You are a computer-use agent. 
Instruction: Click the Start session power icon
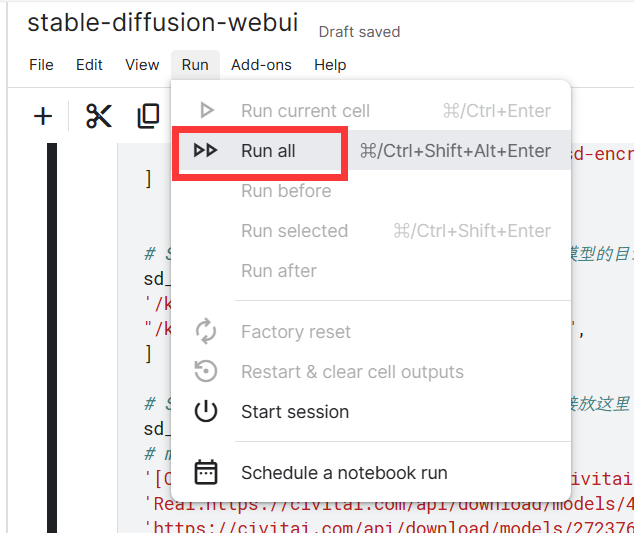pyautogui.click(x=206, y=411)
